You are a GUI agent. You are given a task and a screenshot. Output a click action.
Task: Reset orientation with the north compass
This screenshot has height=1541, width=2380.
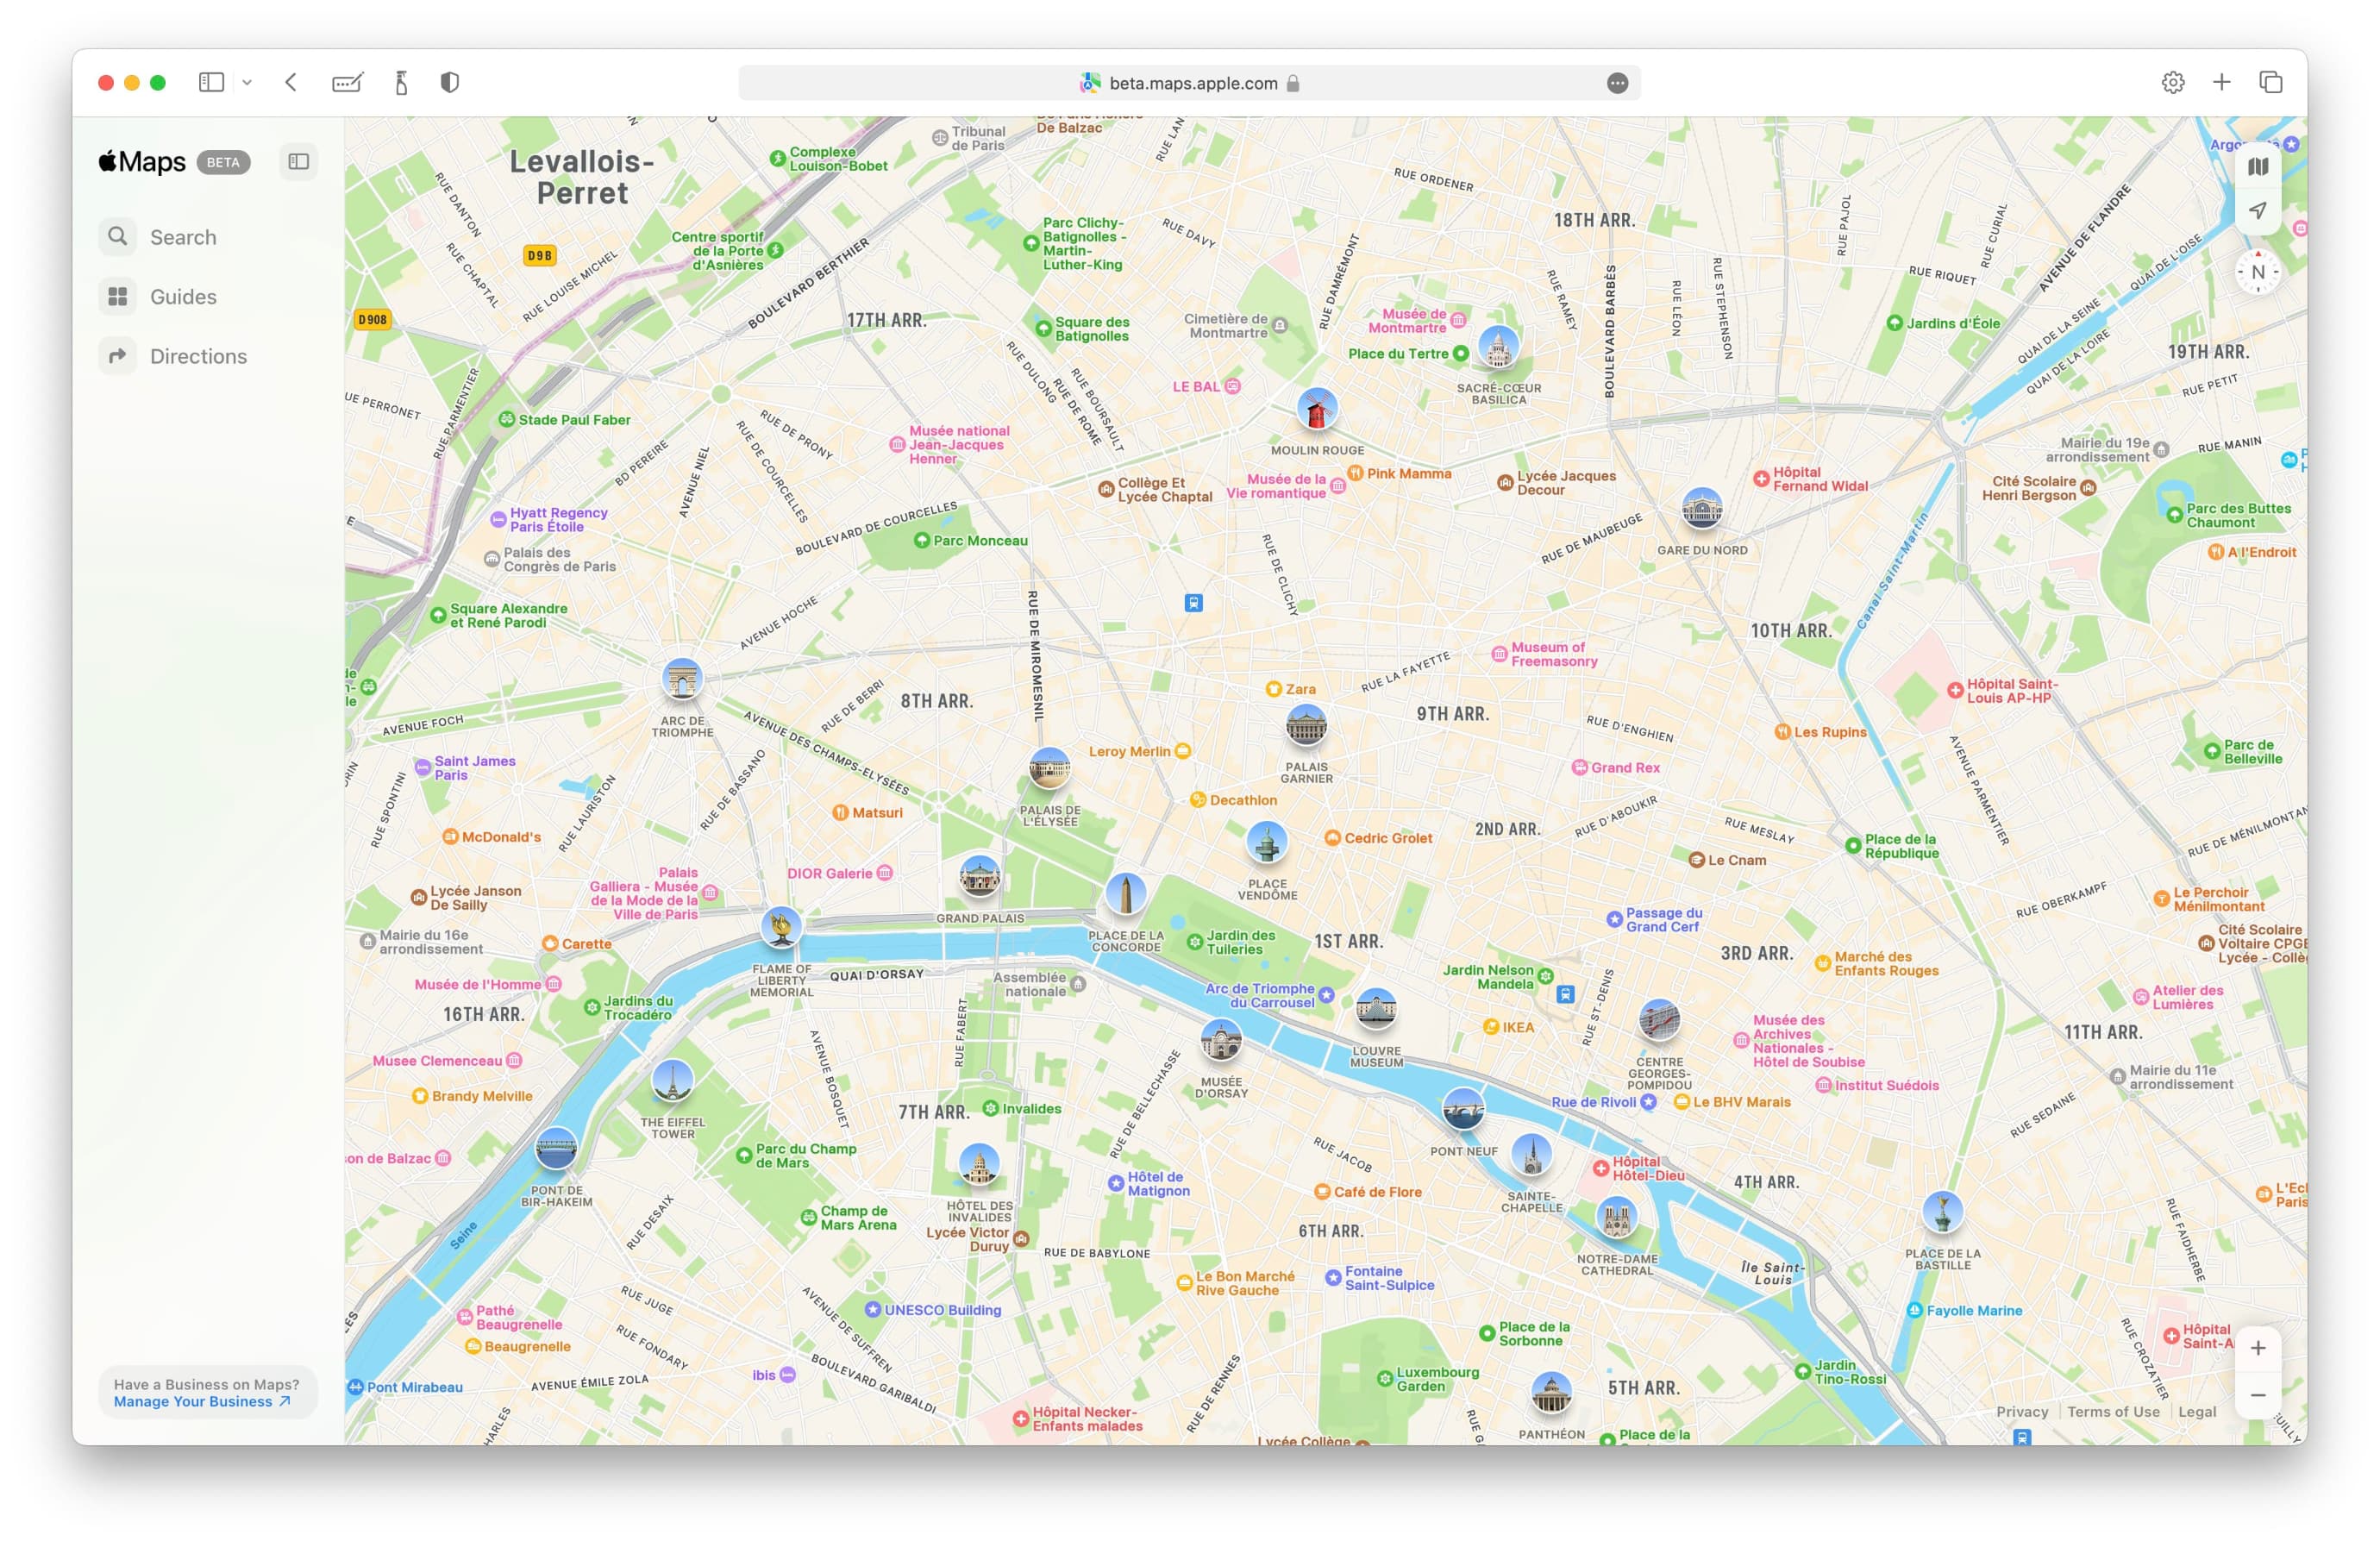pyautogui.click(x=2258, y=272)
